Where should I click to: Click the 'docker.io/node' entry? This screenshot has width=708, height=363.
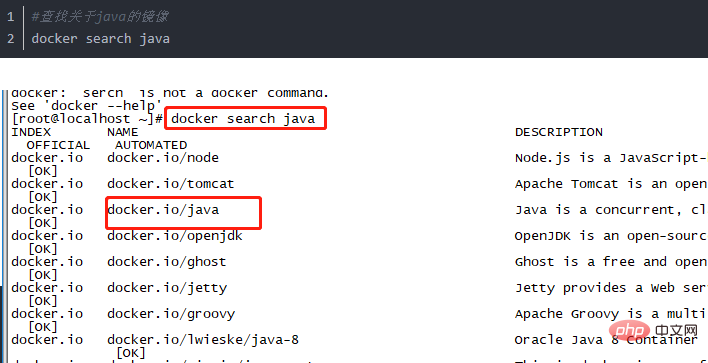pyautogui.click(x=163, y=158)
